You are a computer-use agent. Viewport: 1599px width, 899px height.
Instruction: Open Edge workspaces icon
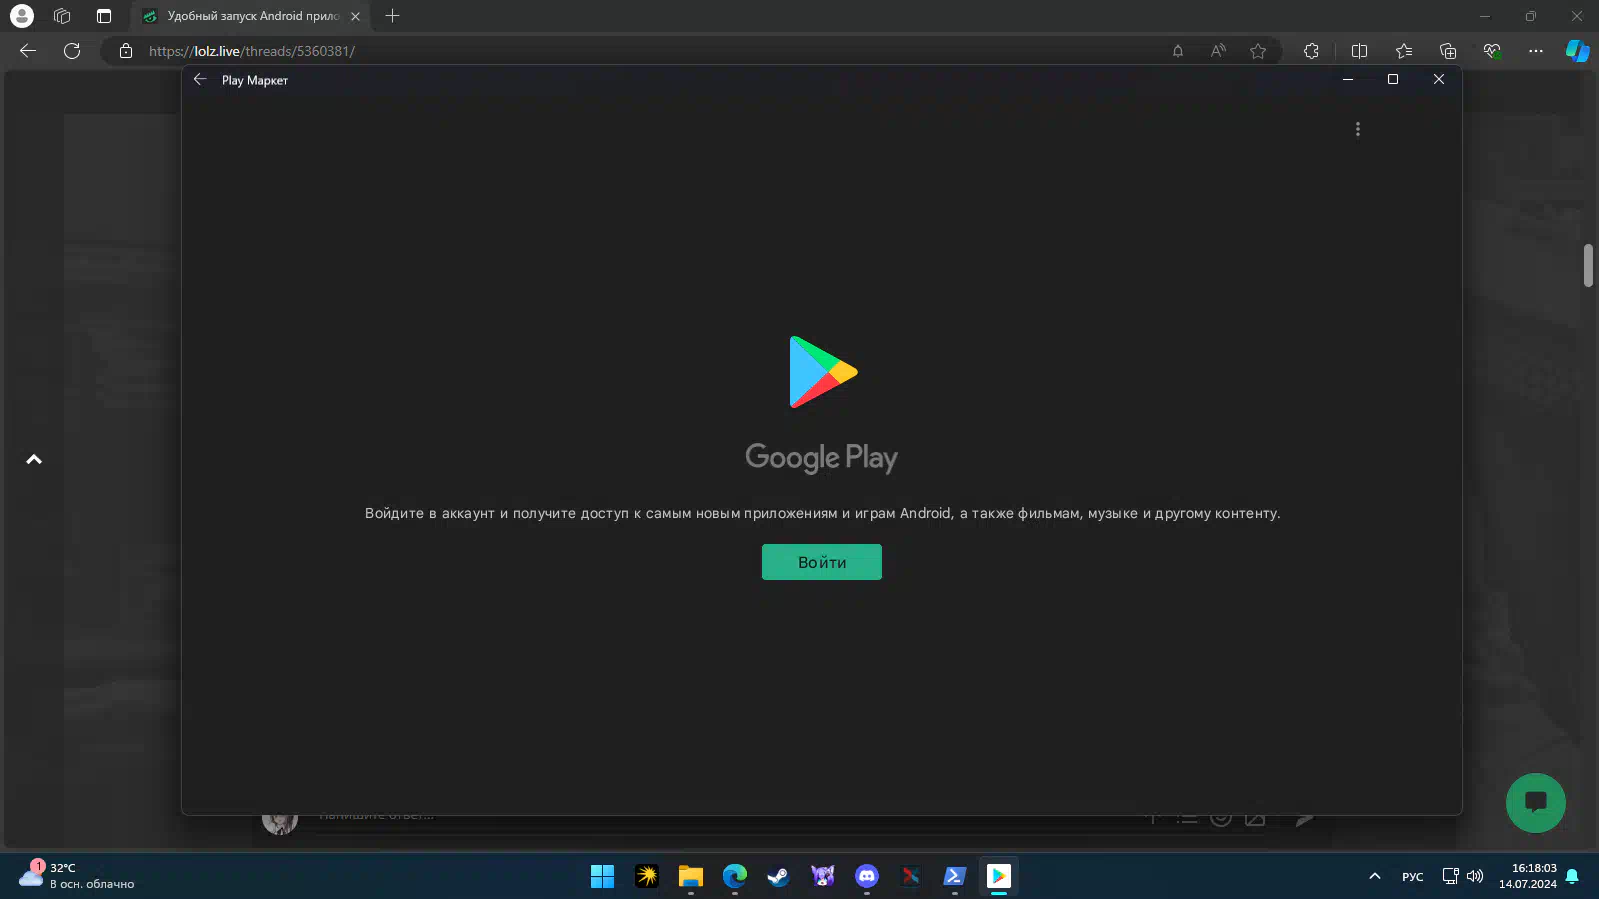click(62, 16)
